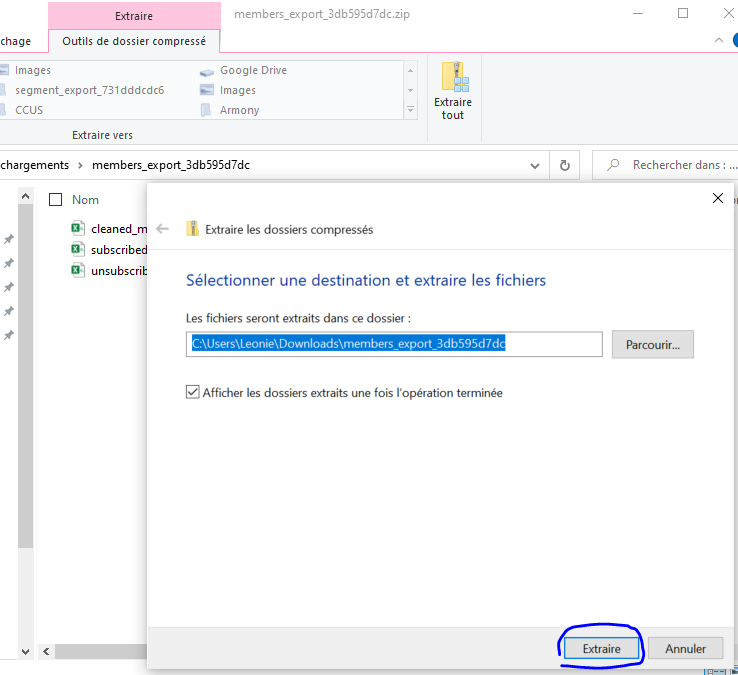Click Excel icon of cleaned_m file
The width and height of the screenshot is (738, 675).
[x=78, y=228]
